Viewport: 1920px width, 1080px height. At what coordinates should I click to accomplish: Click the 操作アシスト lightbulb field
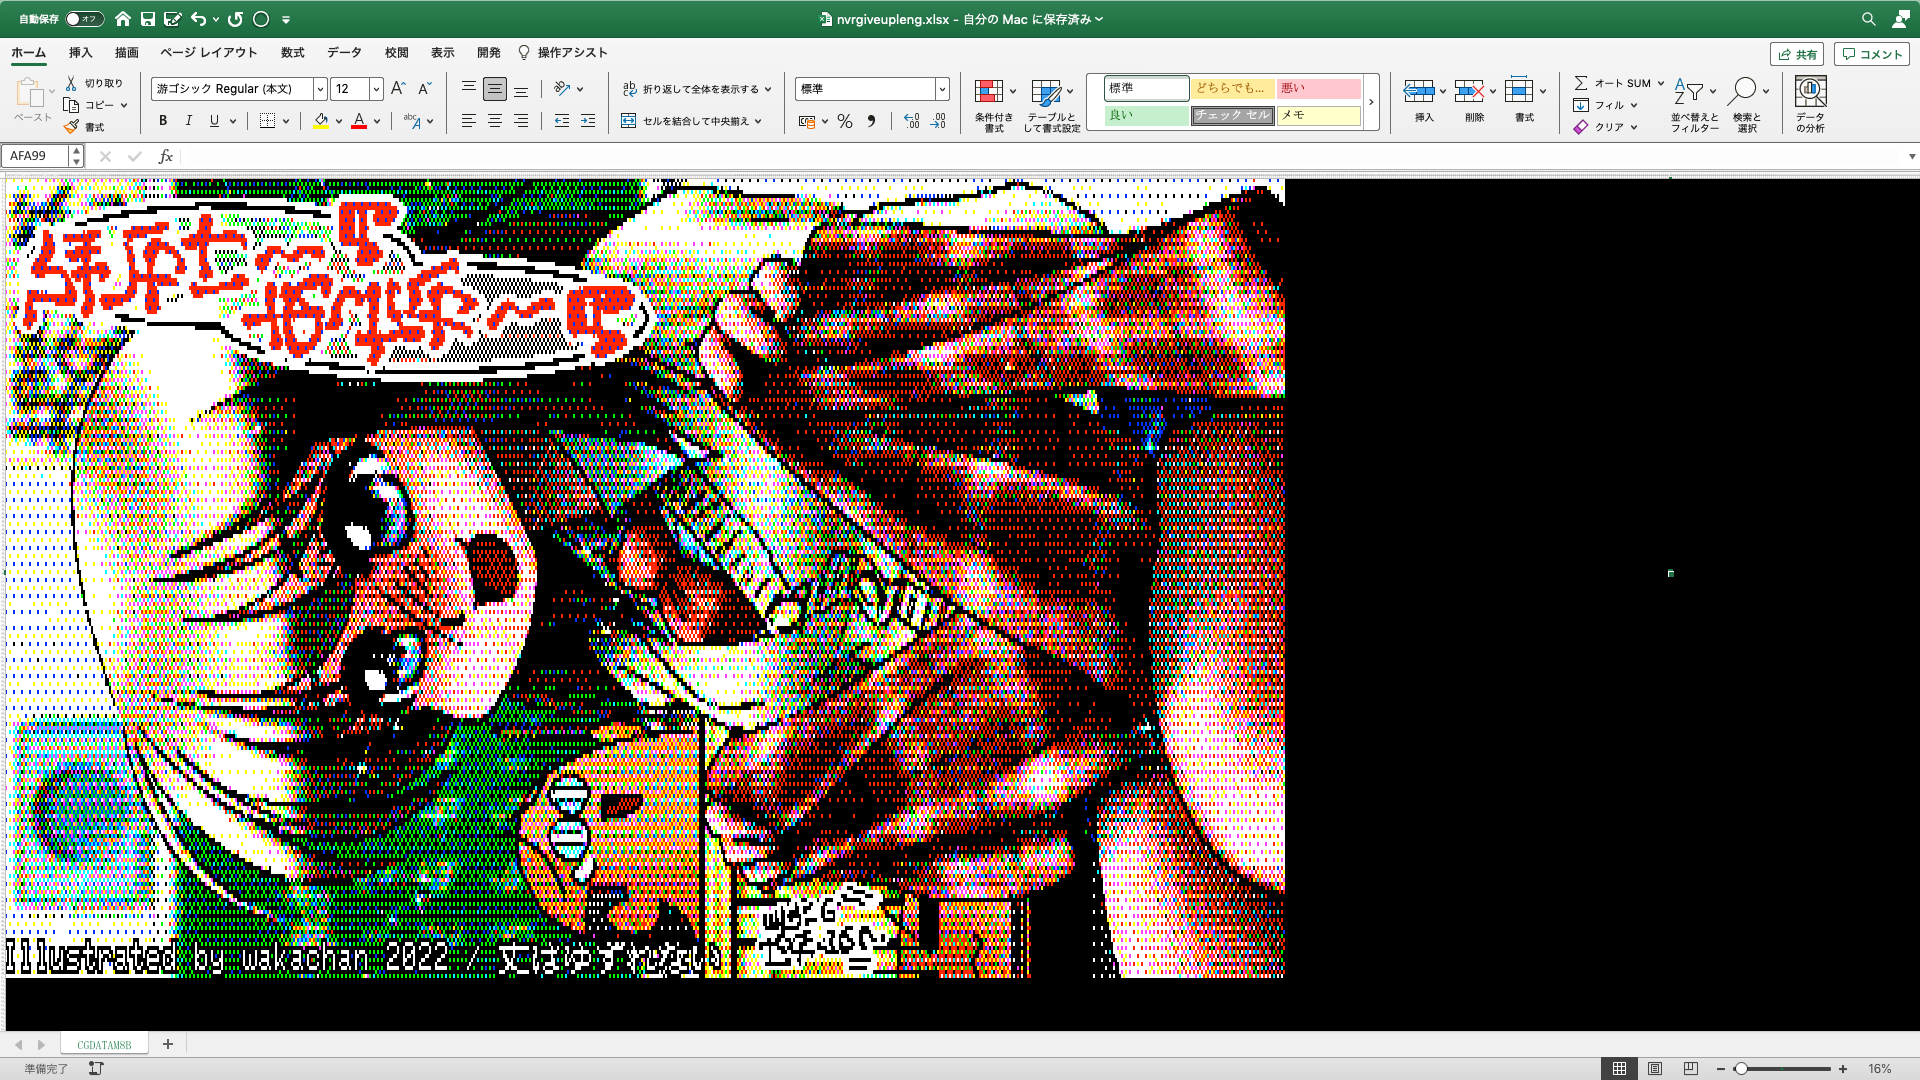563,53
